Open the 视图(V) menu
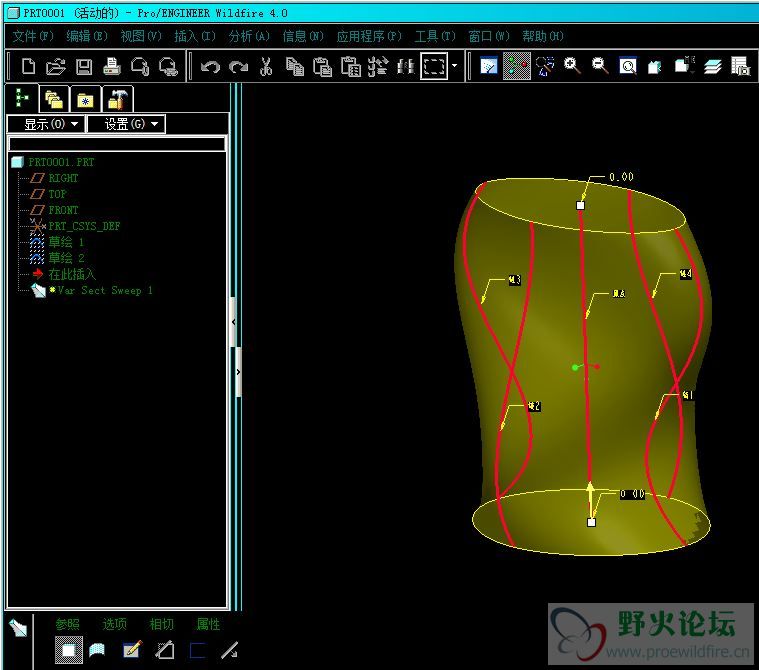The height and width of the screenshot is (670, 759). click(141, 36)
